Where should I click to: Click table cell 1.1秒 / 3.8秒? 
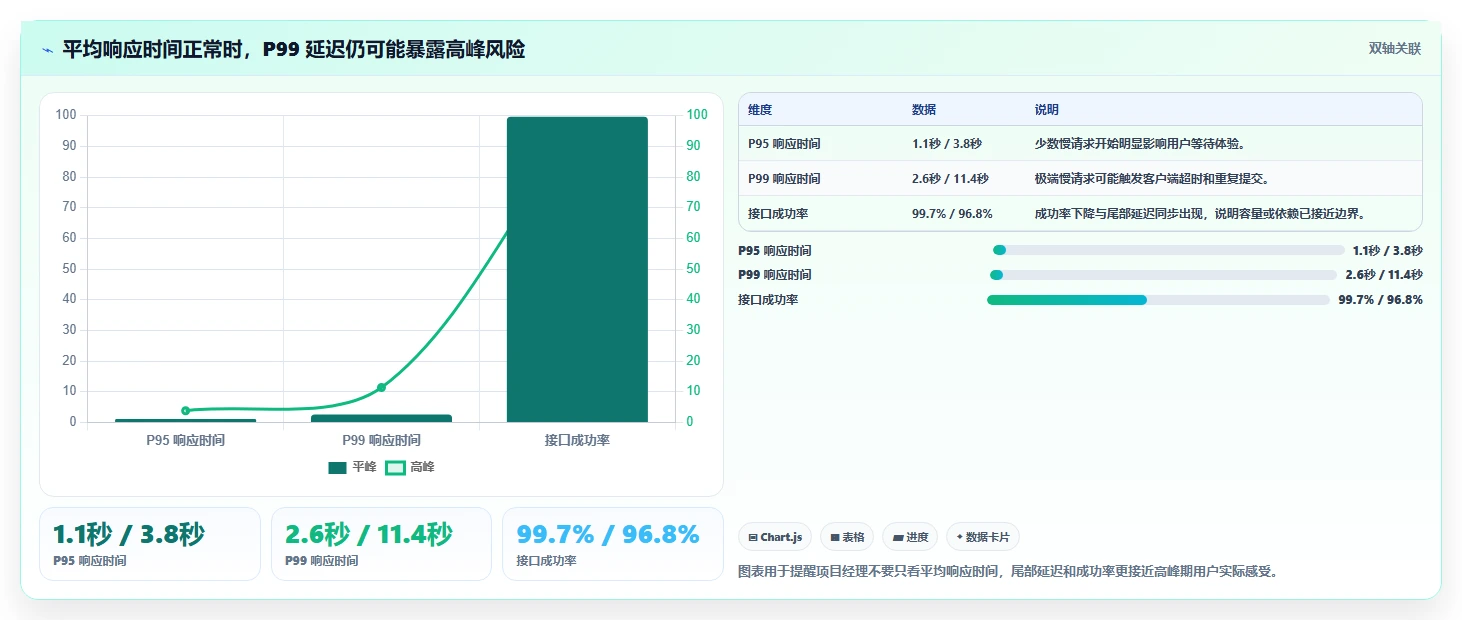pos(947,144)
